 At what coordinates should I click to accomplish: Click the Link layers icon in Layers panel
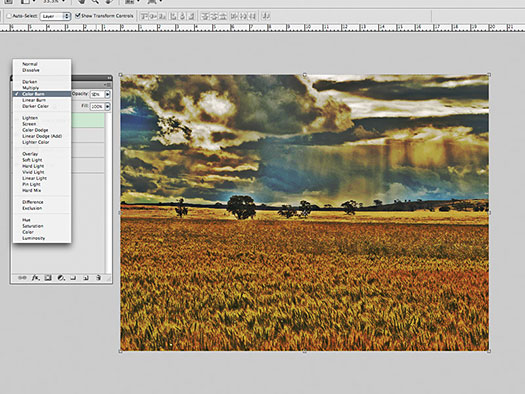click(x=22, y=278)
